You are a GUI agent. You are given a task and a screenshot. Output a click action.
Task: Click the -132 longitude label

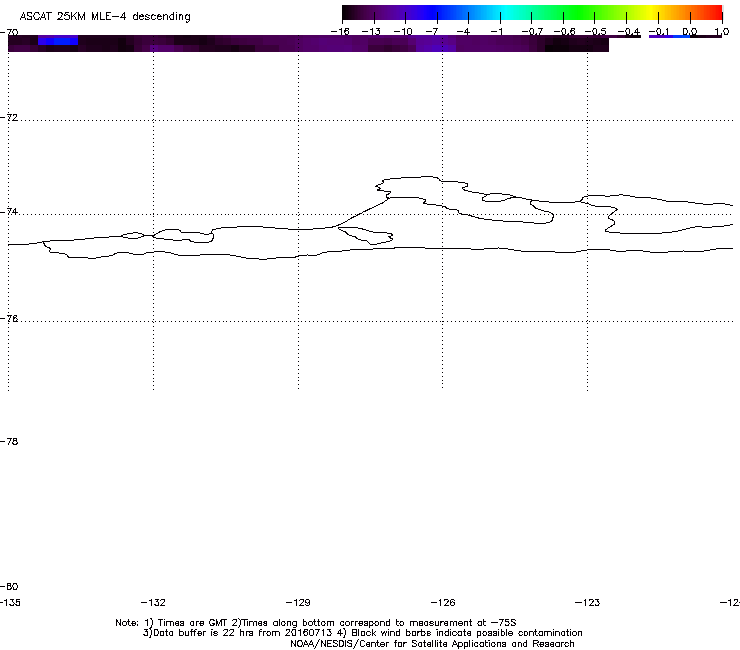[x=153, y=602]
